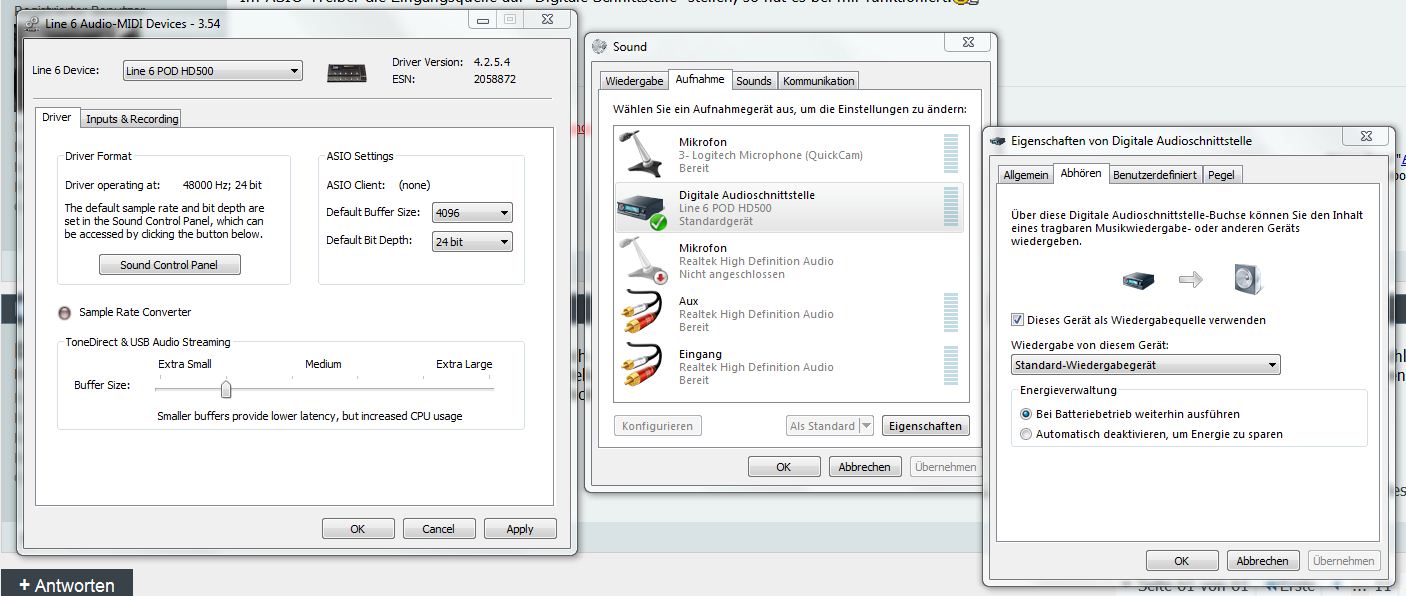
Task: Switch to the Pegel tab
Action: pyautogui.click(x=1221, y=175)
